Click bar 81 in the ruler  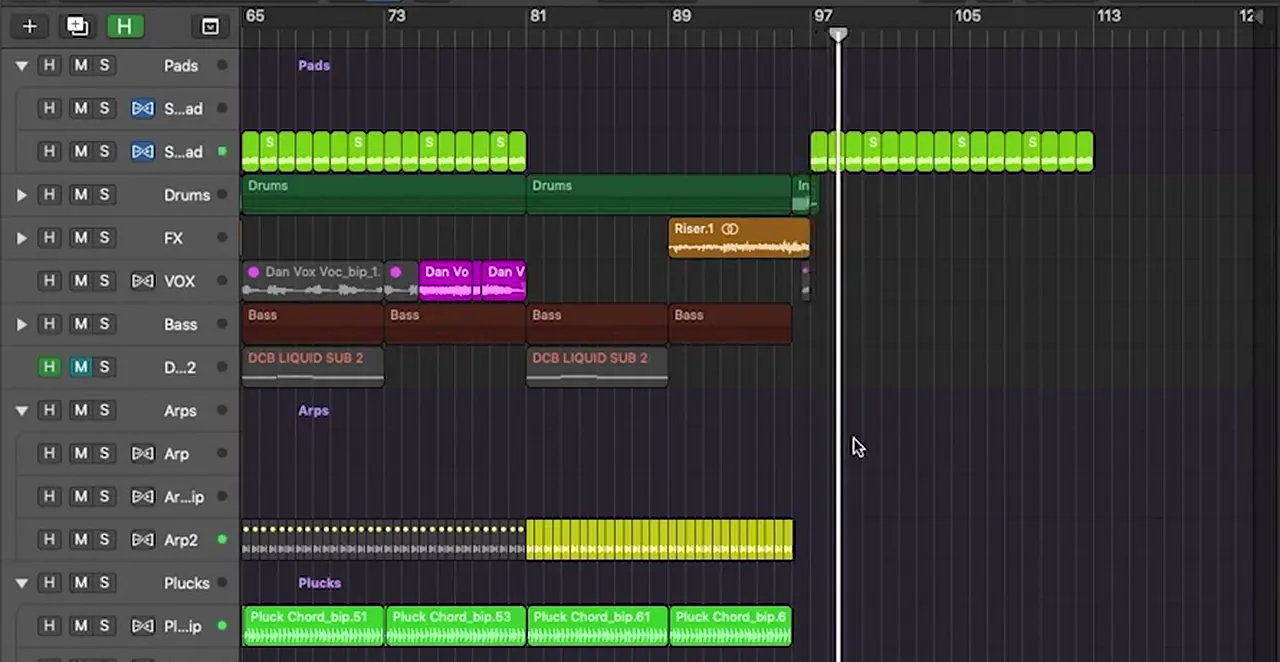pyautogui.click(x=538, y=16)
